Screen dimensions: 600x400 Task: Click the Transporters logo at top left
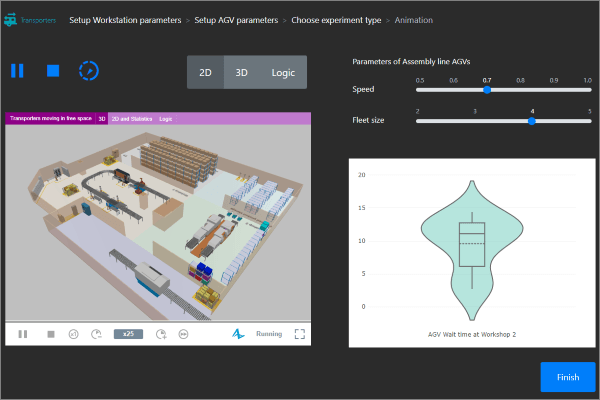(x=31, y=19)
